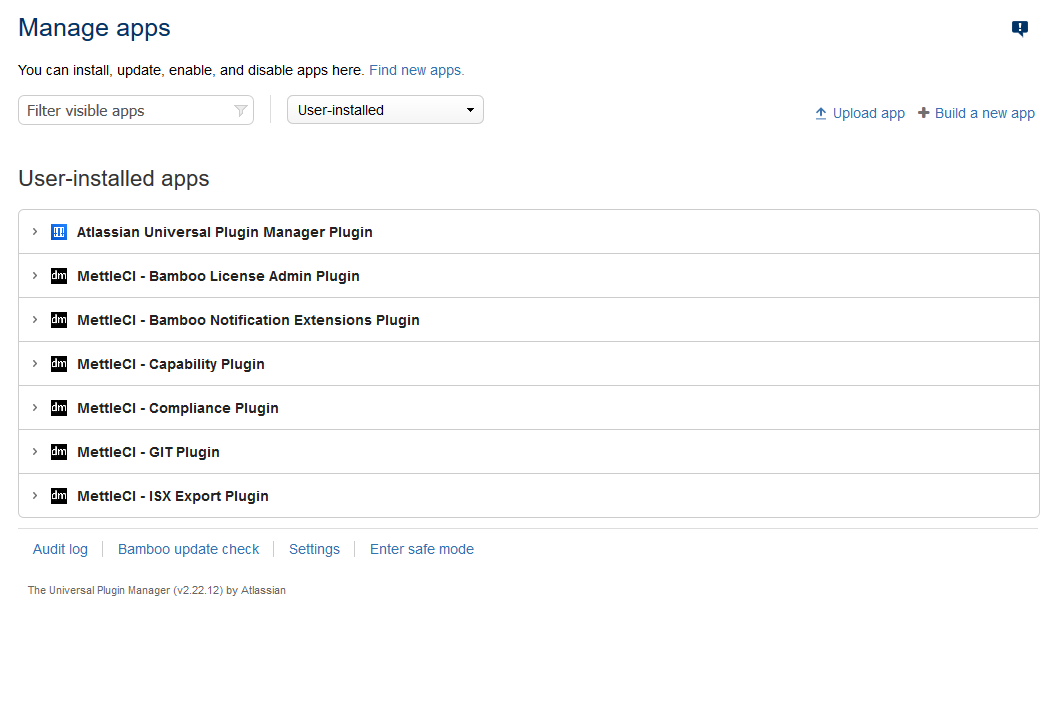Click the MettleCI ISX Export Plugin icon
This screenshot has width=1056, height=705.
[x=59, y=496]
